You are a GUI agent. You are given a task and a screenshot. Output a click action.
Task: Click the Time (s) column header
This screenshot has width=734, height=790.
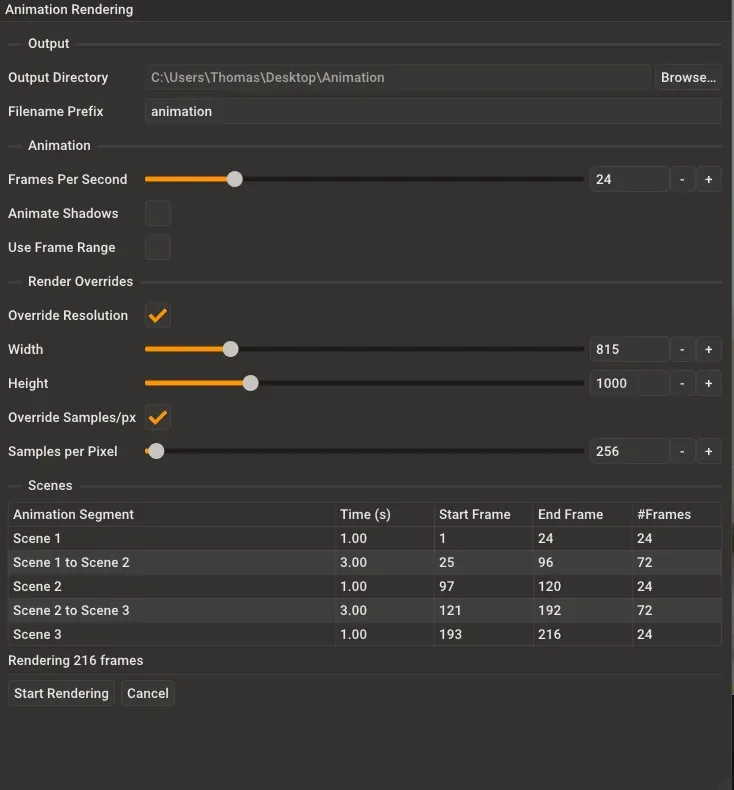point(385,514)
